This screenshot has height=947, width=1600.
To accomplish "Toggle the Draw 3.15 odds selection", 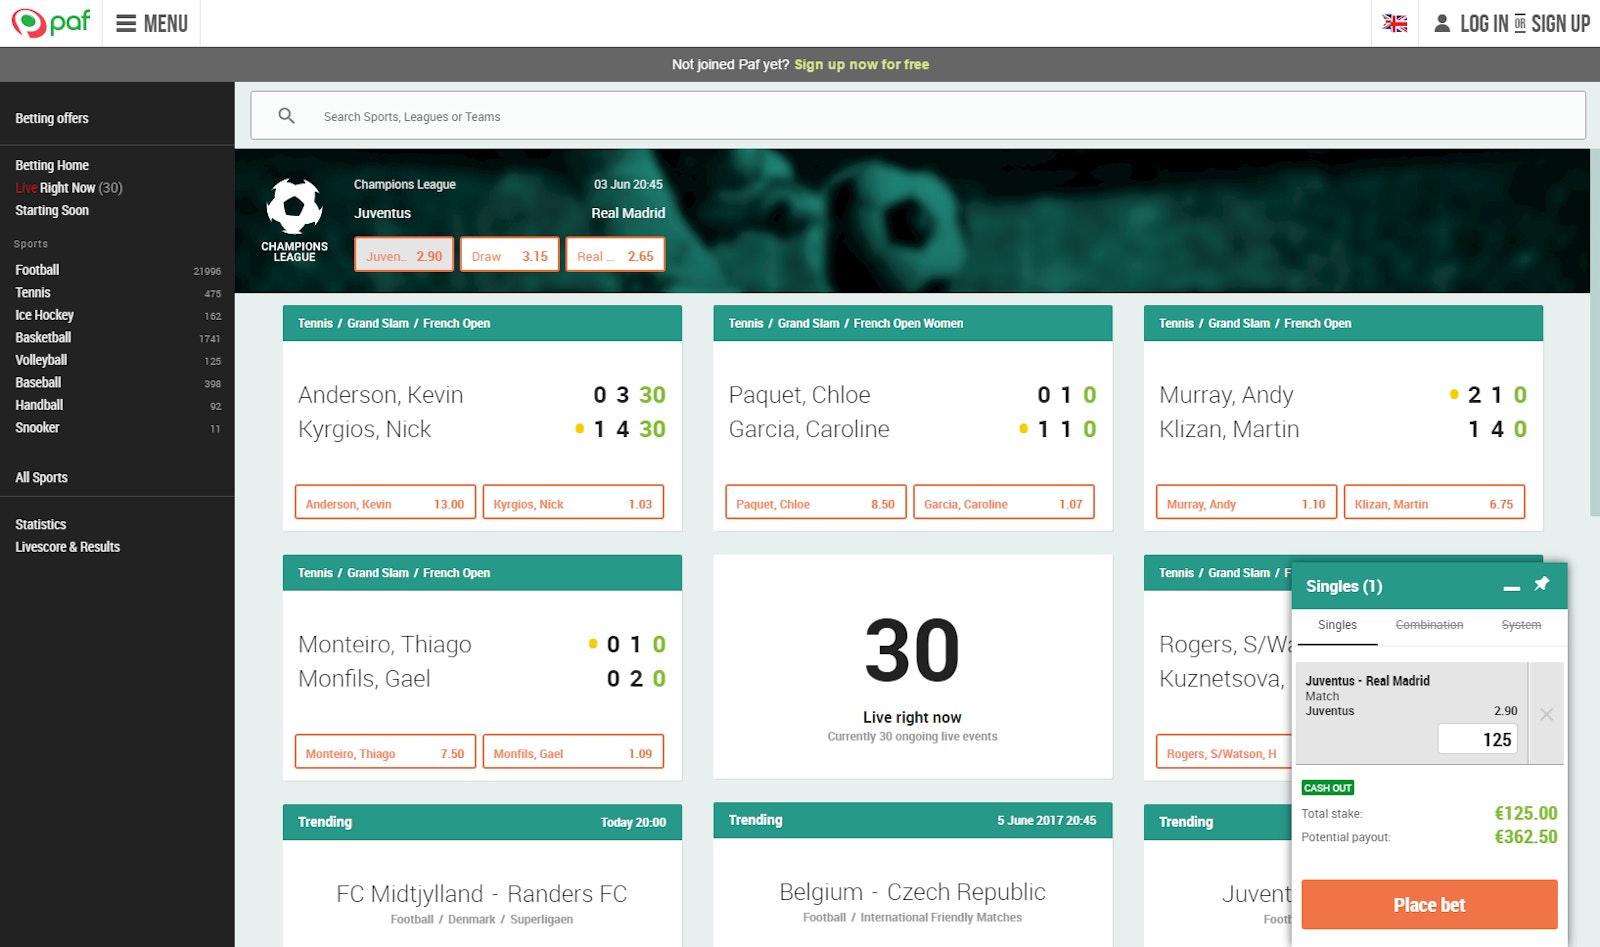I will click(509, 254).
